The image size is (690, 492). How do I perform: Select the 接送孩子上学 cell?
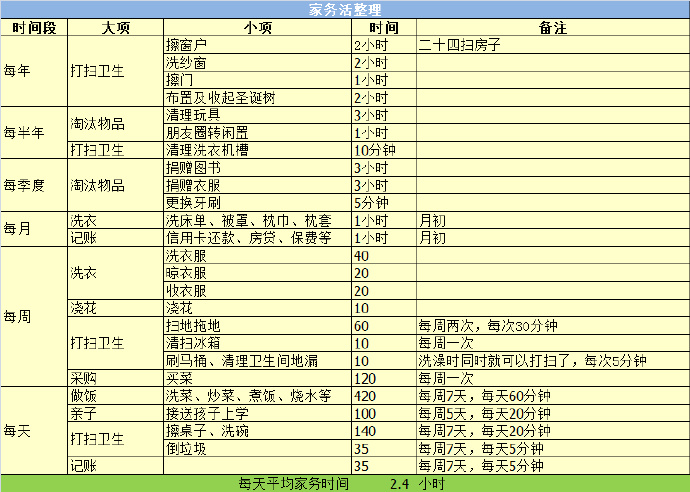[x=257, y=413]
